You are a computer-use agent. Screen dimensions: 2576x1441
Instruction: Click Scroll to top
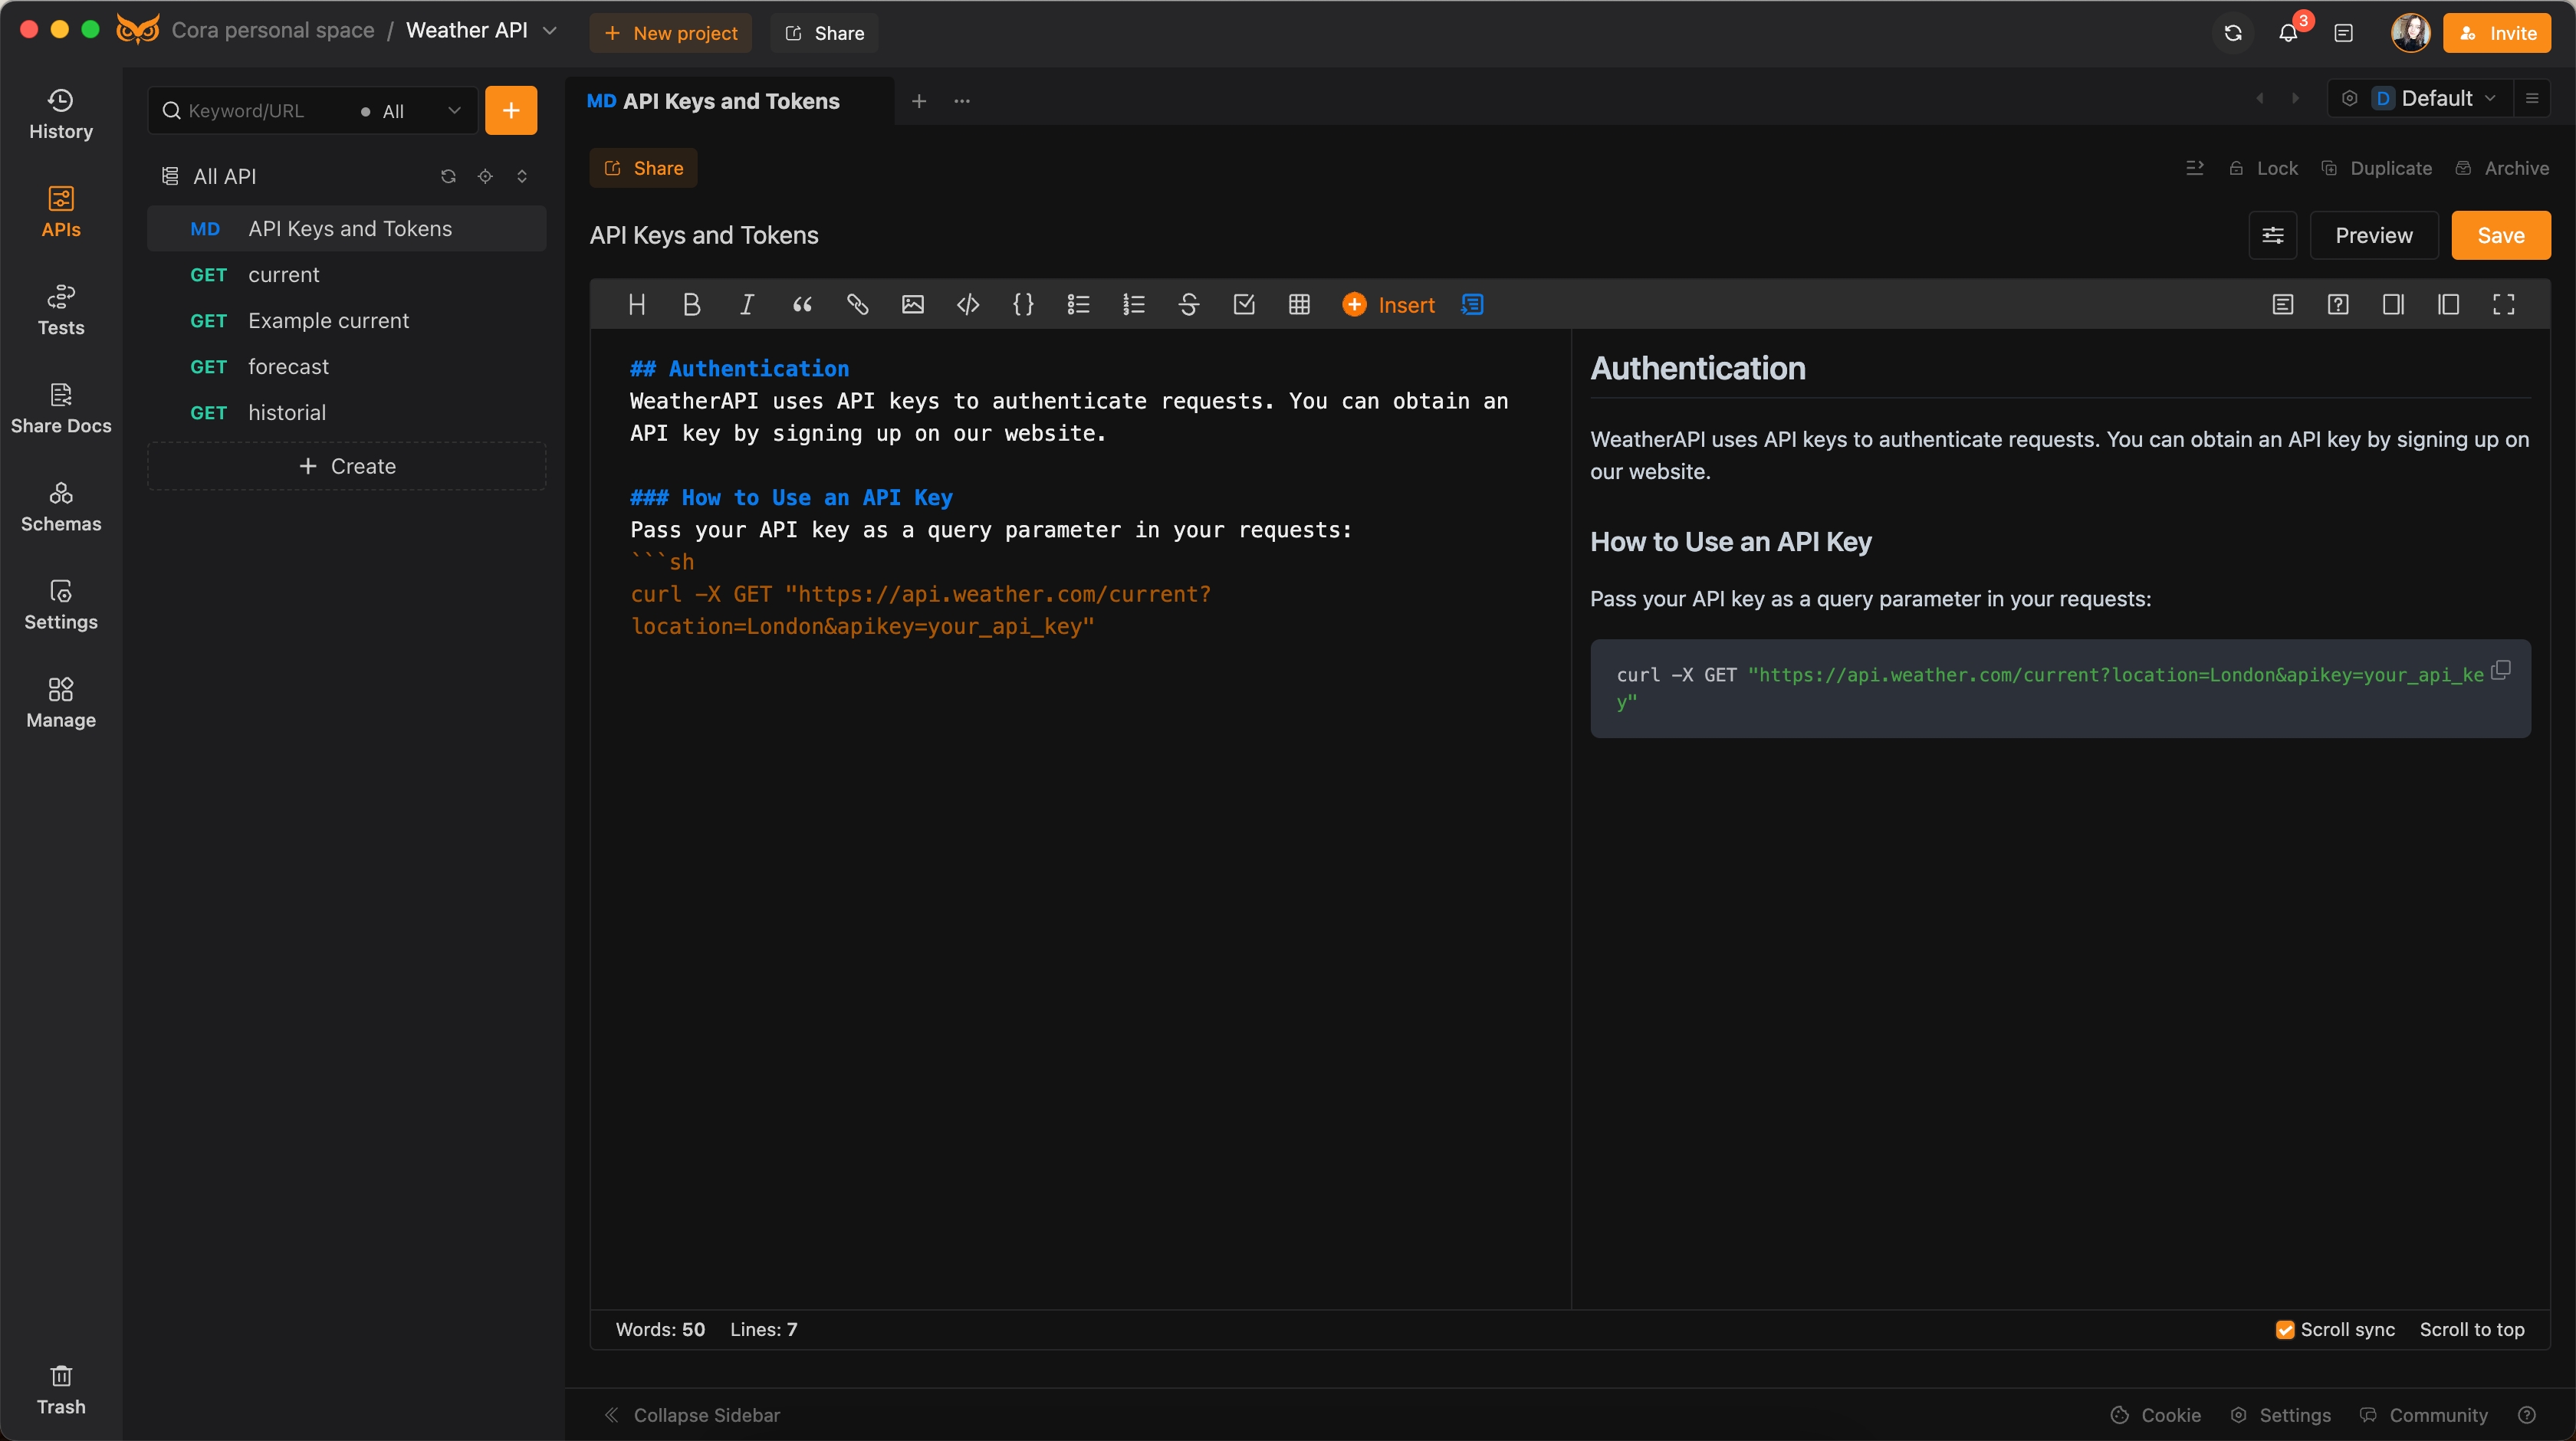click(2472, 1329)
